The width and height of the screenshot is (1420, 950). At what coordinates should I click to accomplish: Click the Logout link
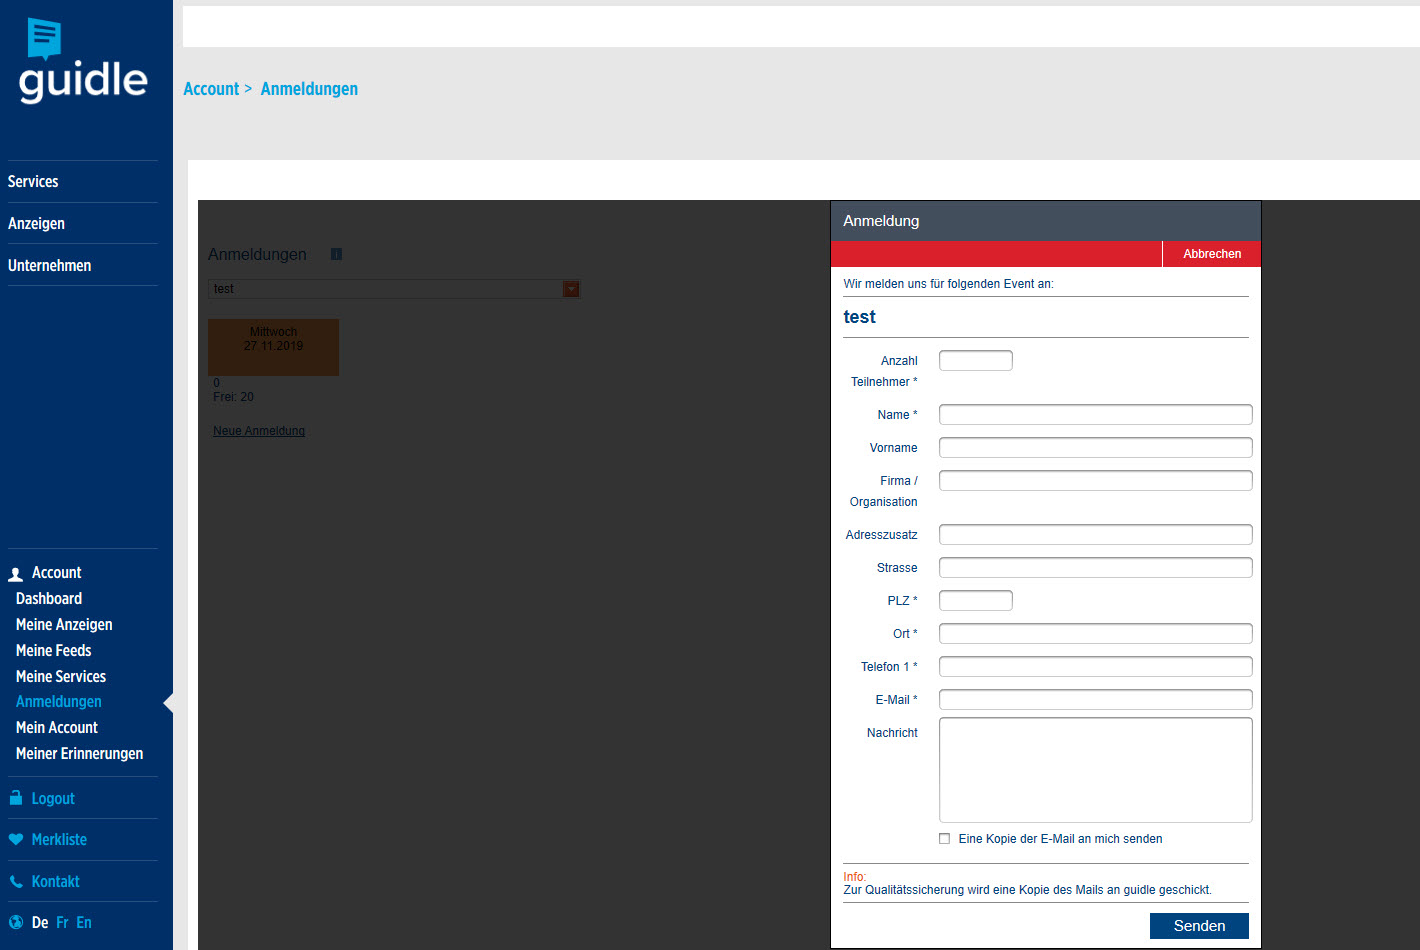pyautogui.click(x=53, y=799)
